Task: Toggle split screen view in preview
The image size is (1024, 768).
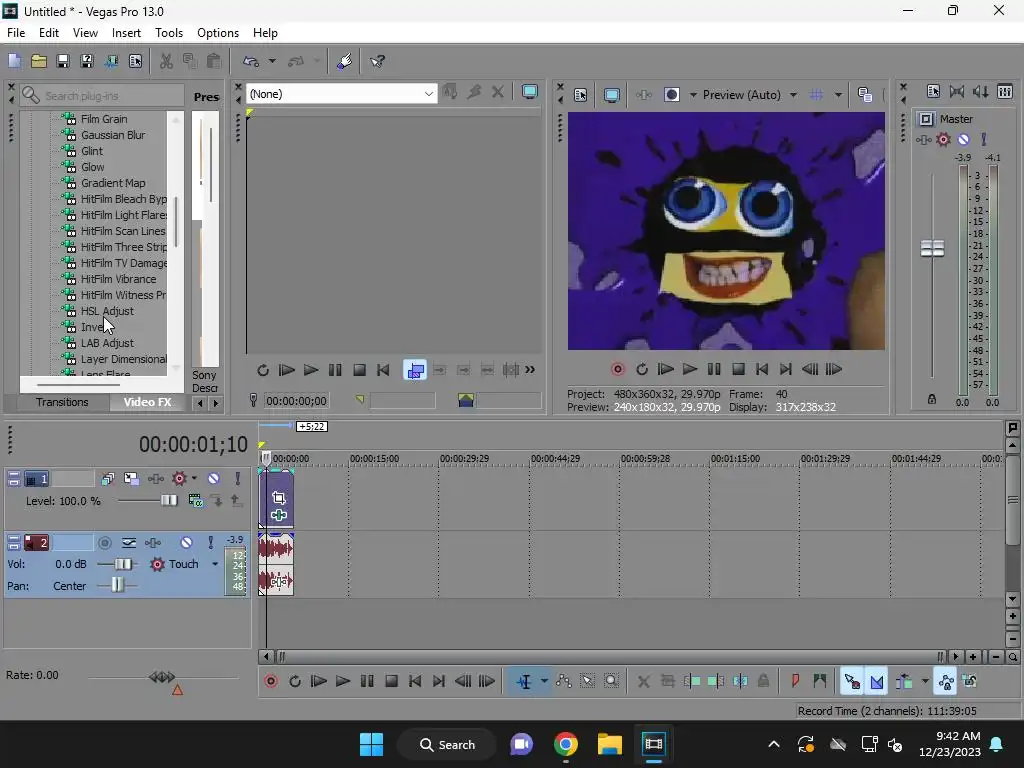Action: pyautogui.click(x=671, y=95)
